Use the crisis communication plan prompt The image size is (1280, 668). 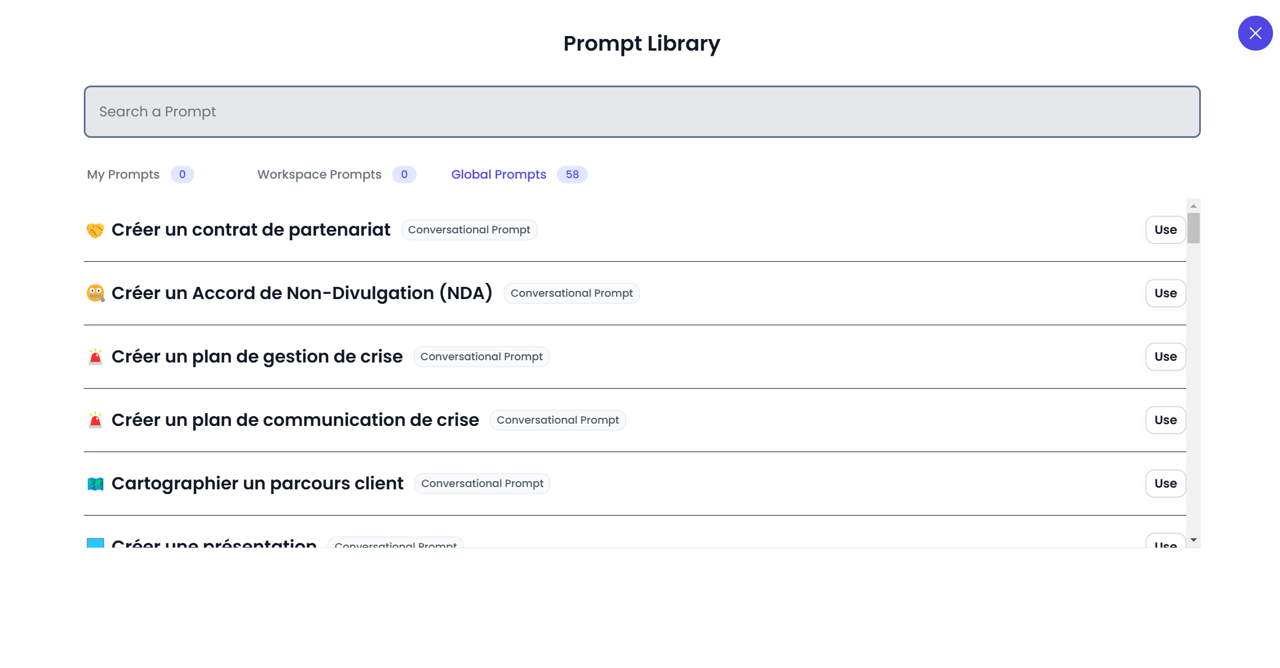pyautogui.click(x=1165, y=420)
